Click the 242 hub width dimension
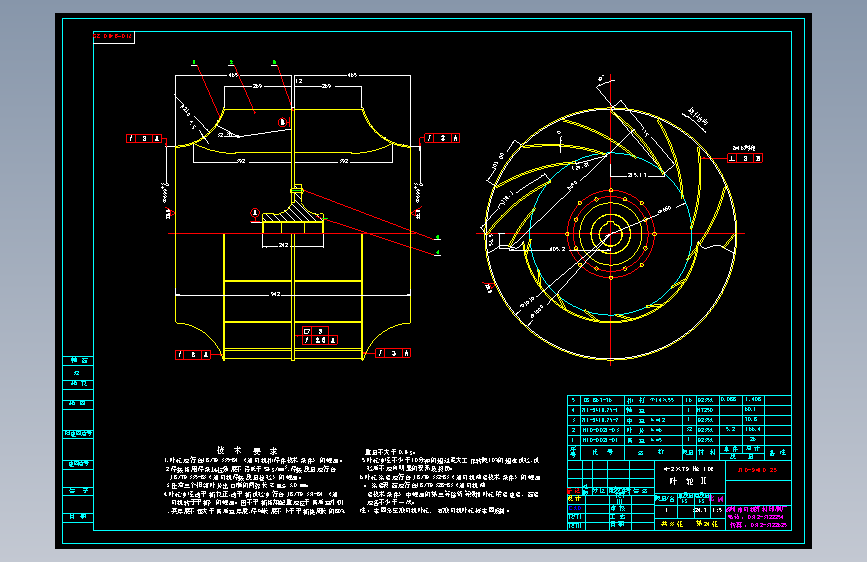 click(x=283, y=244)
